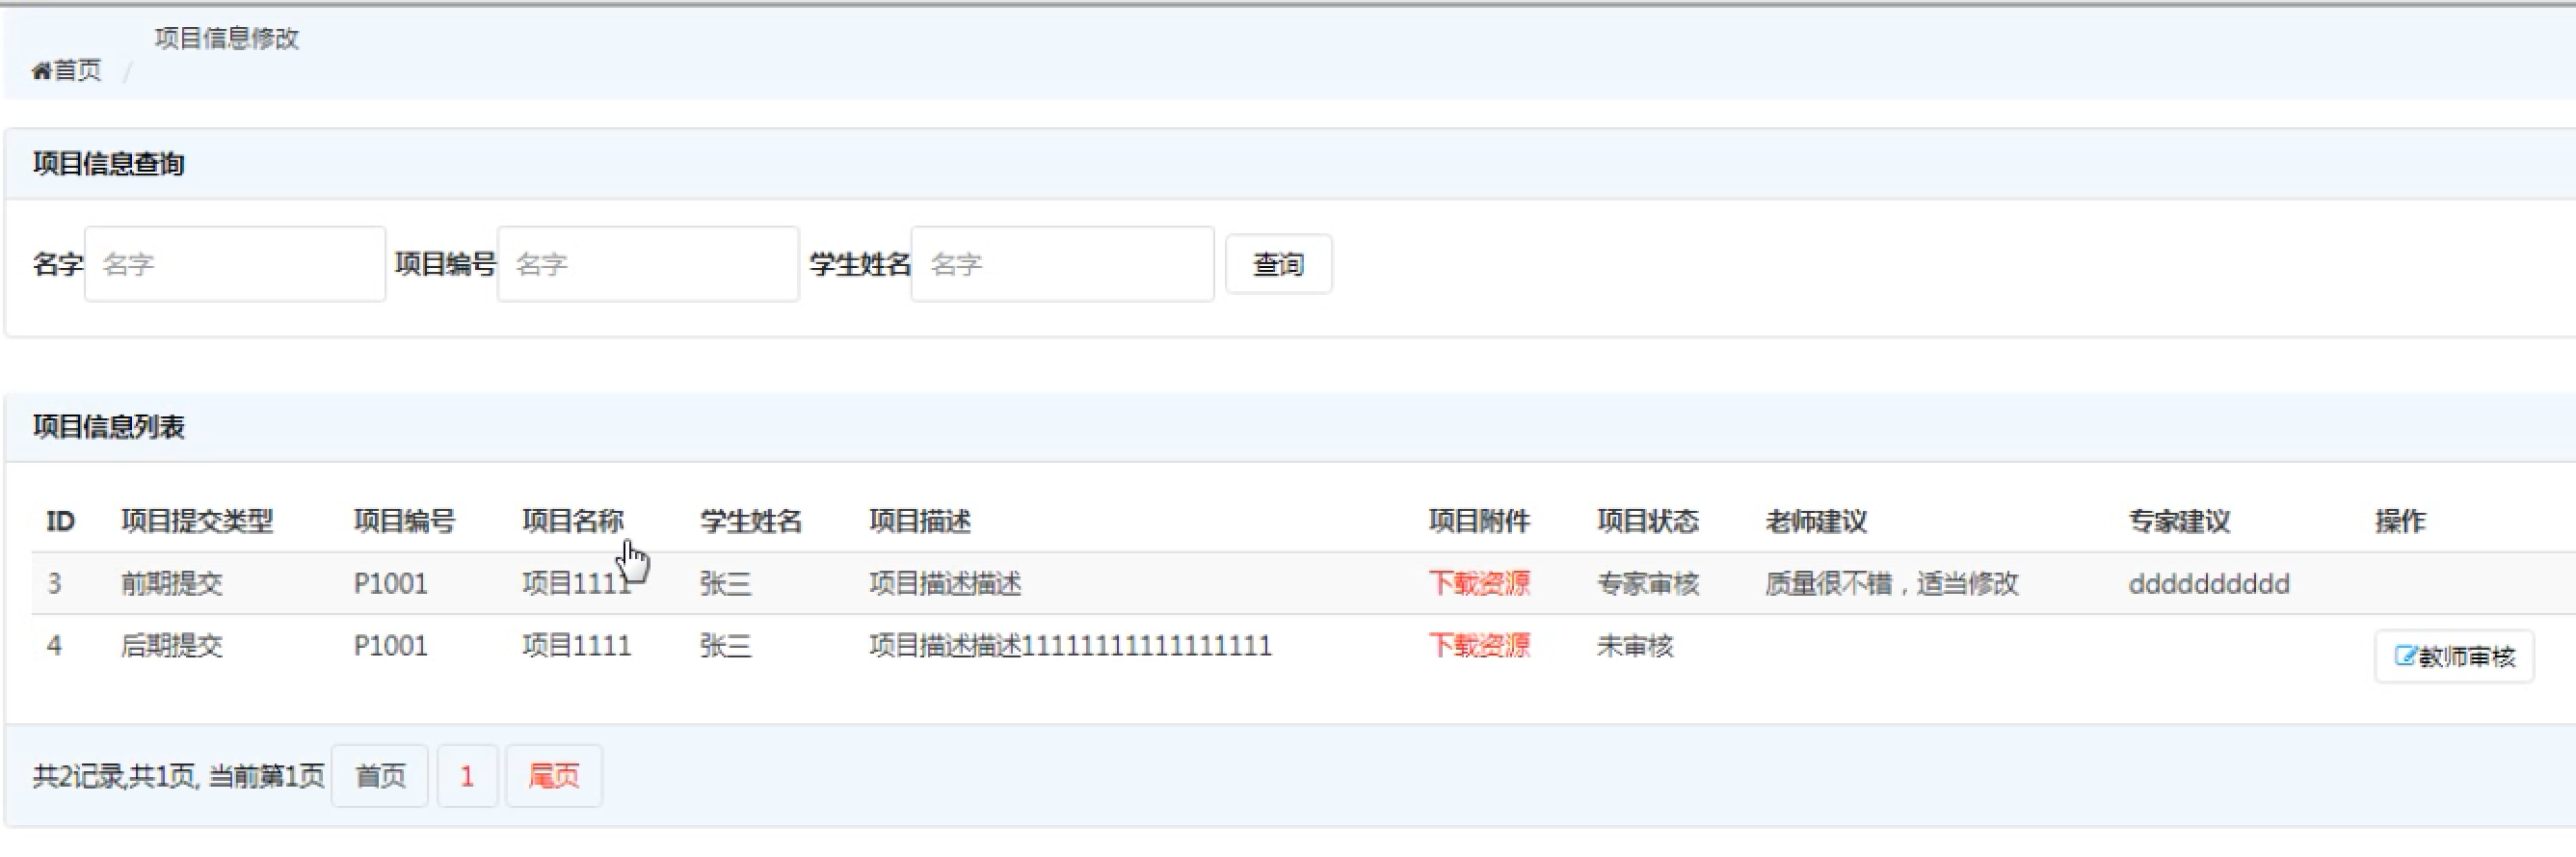The image size is (2576, 857).
Task: Click P1001 in the 前期提交 row
Action: [391, 583]
